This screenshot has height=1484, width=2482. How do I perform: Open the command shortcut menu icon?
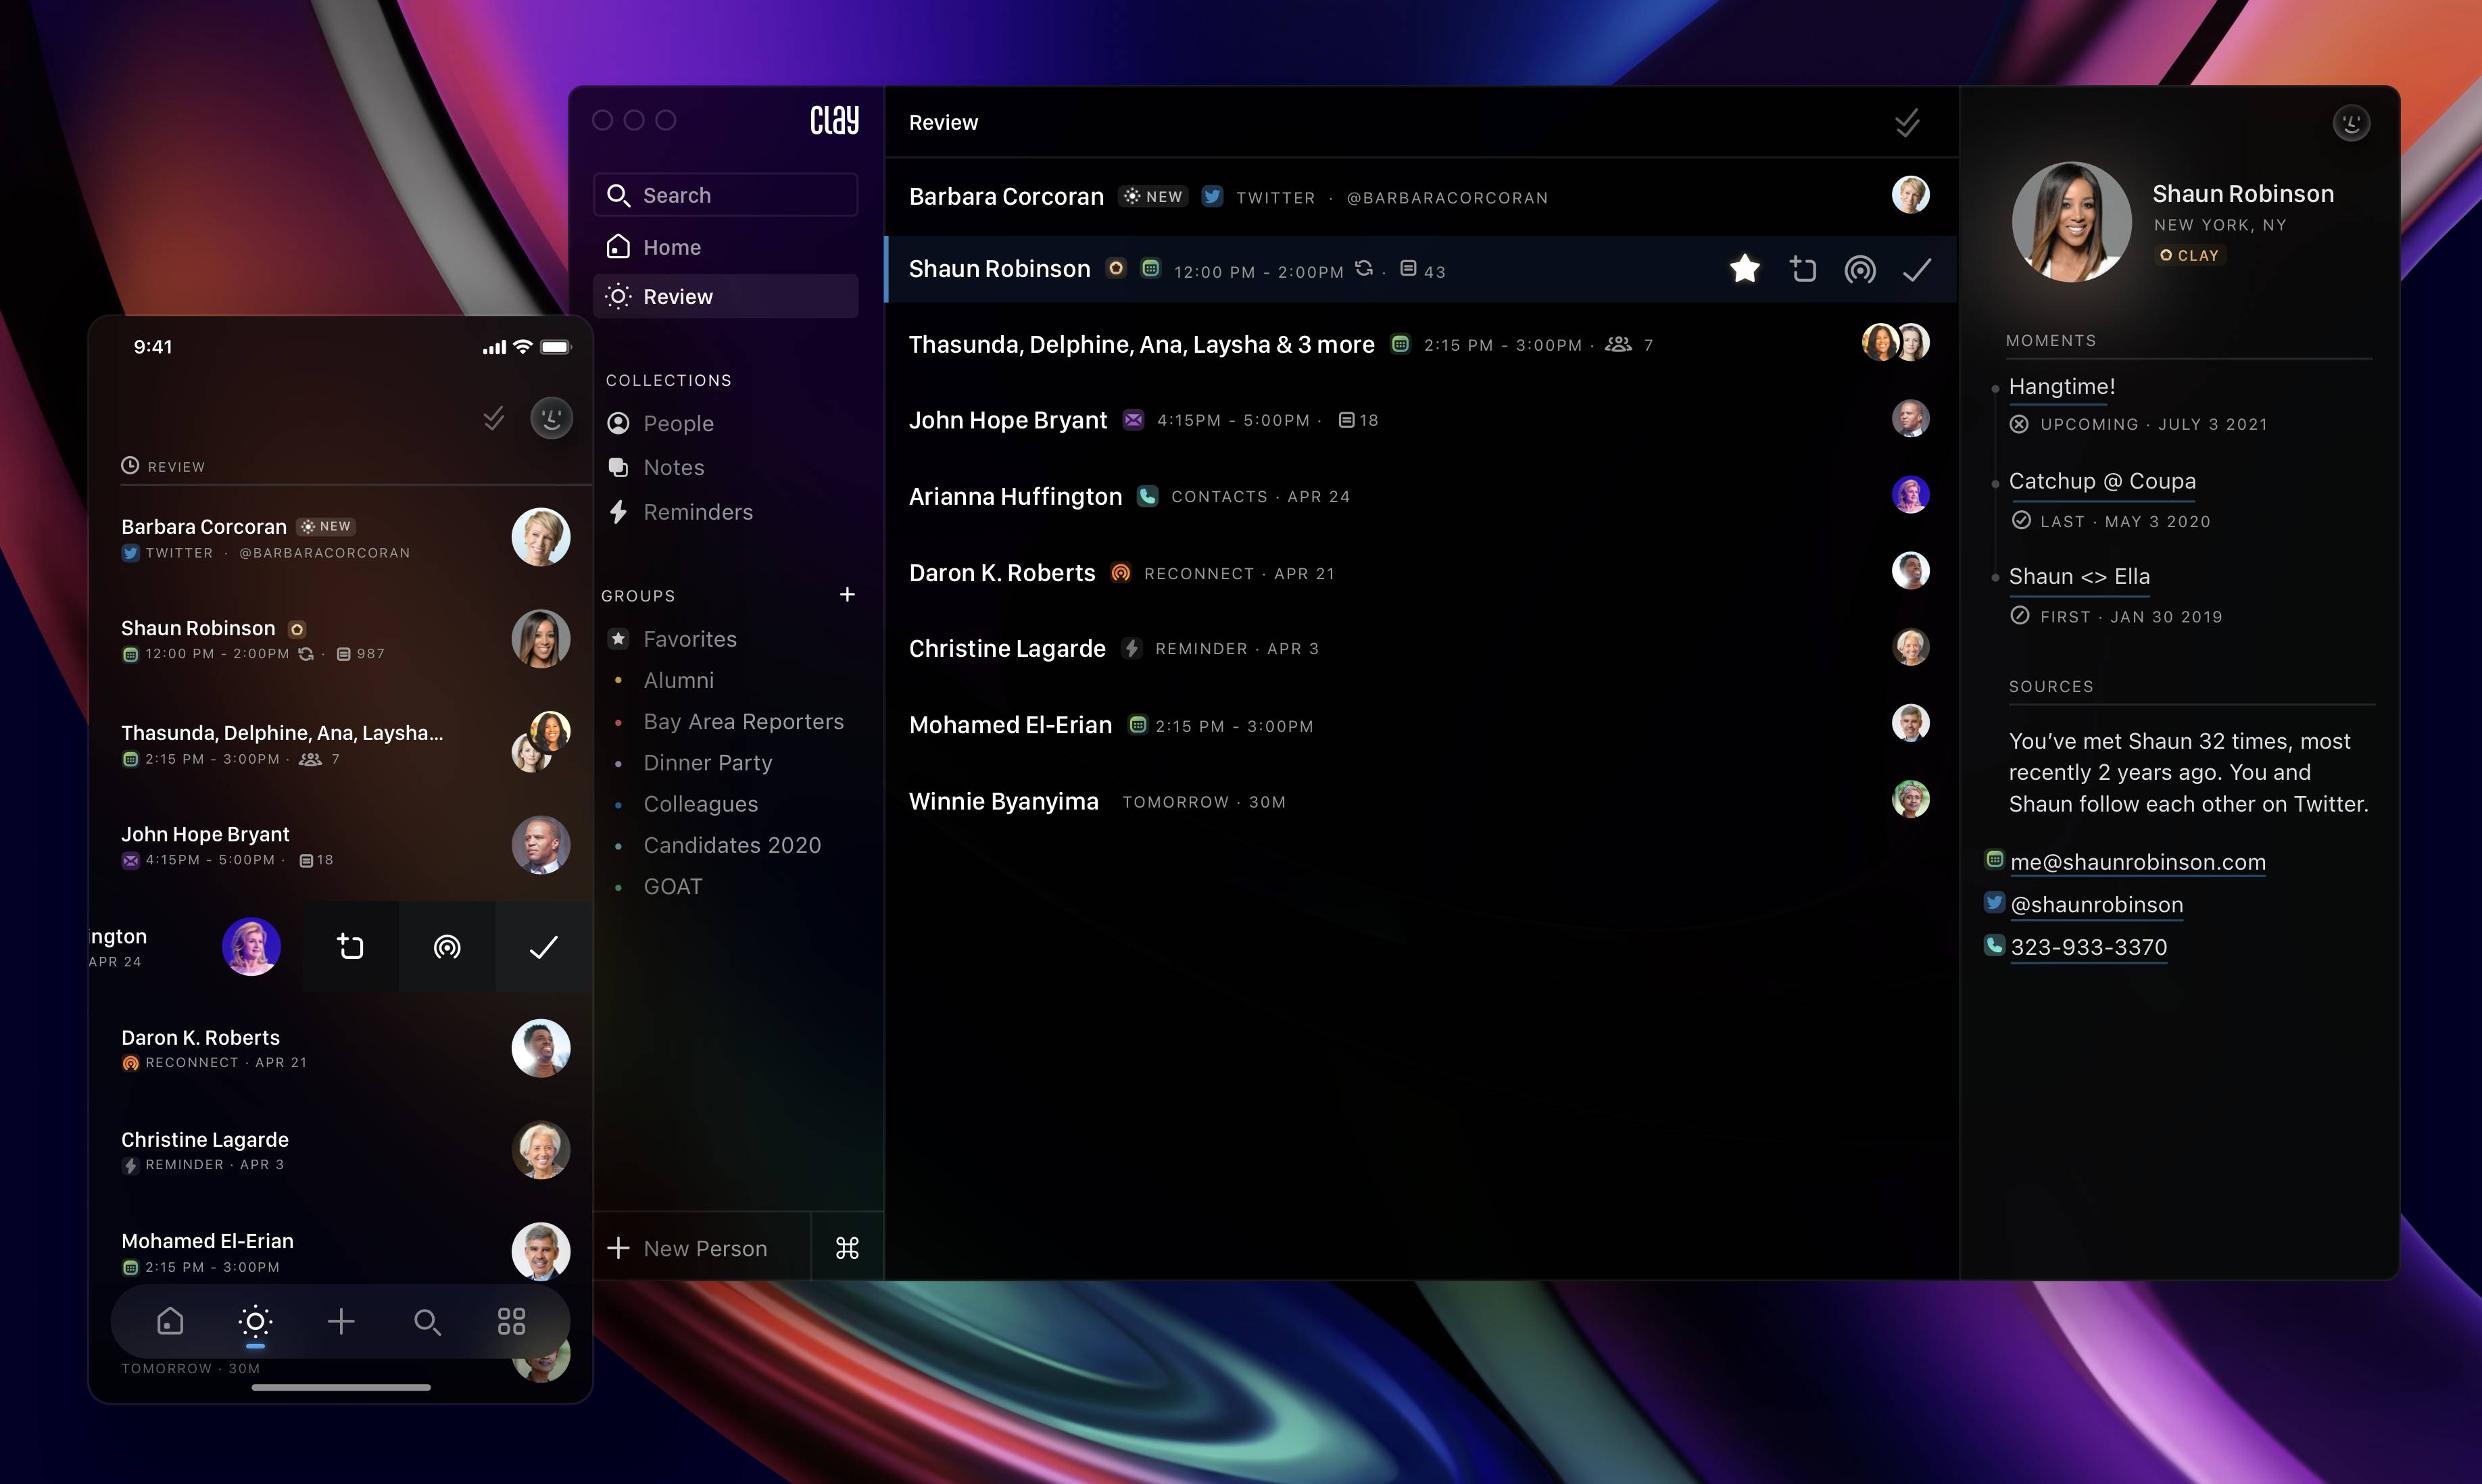[x=847, y=1248]
